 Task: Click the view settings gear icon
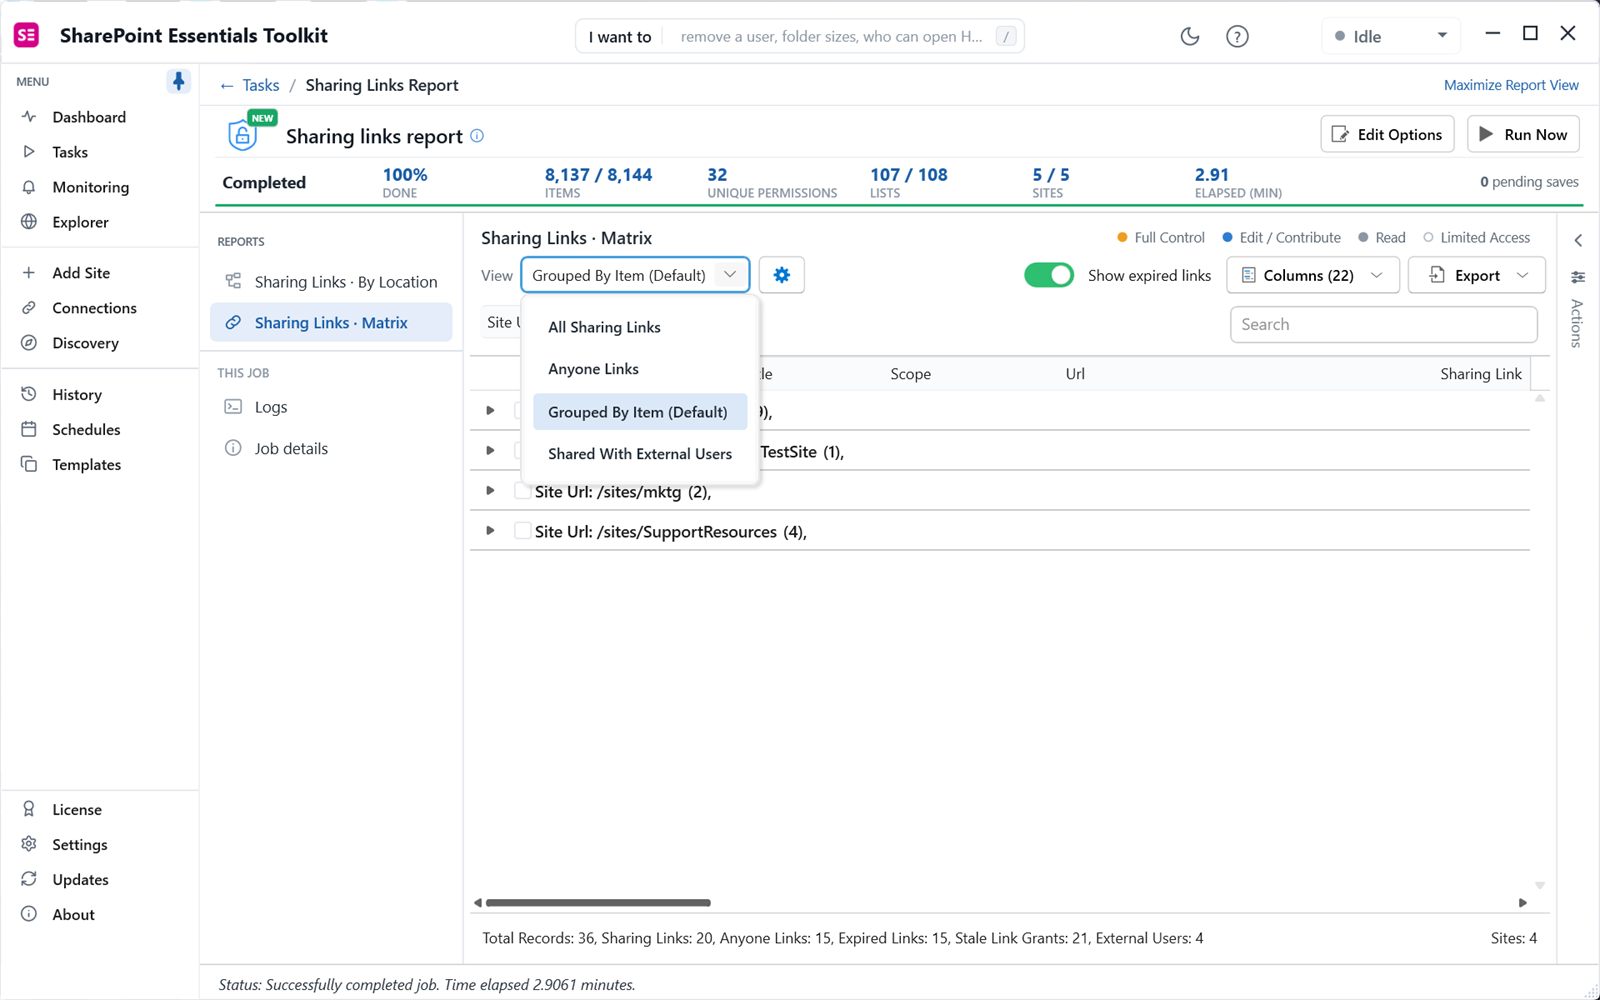click(x=782, y=275)
